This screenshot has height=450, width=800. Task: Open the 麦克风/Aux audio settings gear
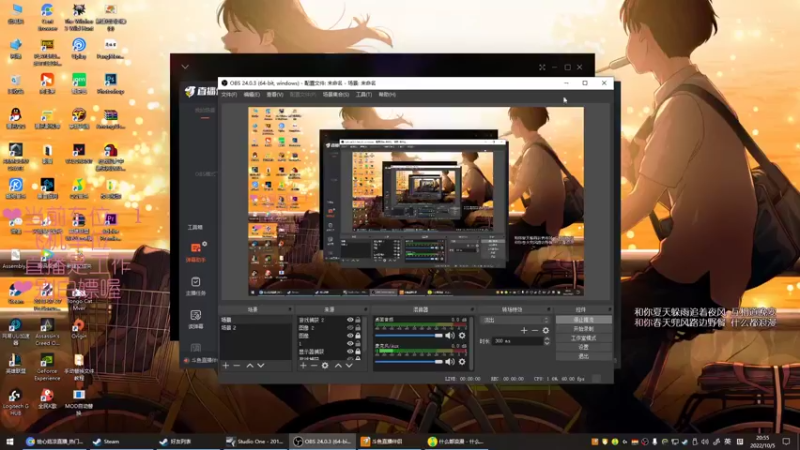(x=462, y=361)
